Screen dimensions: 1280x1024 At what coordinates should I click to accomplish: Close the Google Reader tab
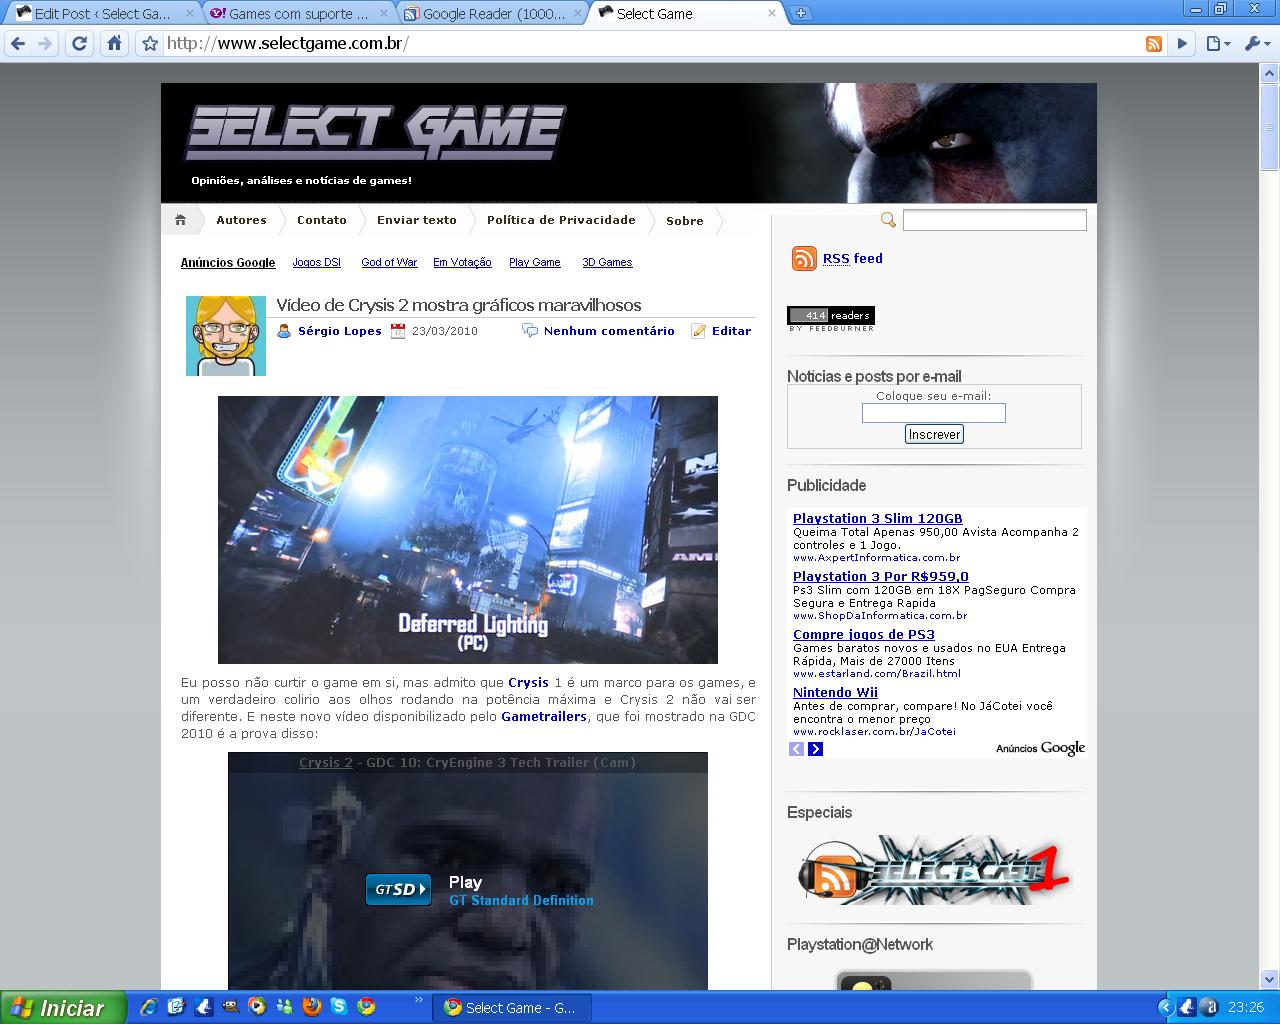click(579, 14)
